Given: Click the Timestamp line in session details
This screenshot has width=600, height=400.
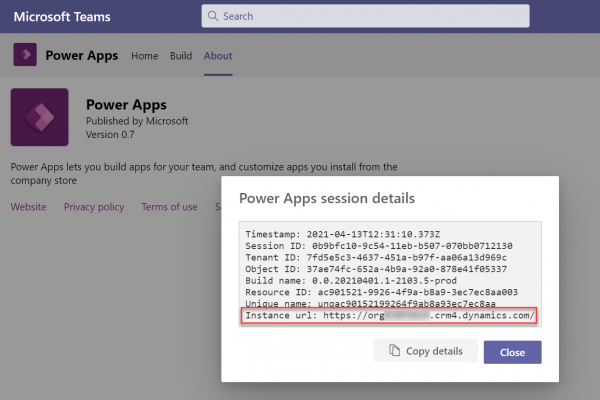Looking at the screenshot, I should click(x=342, y=234).
